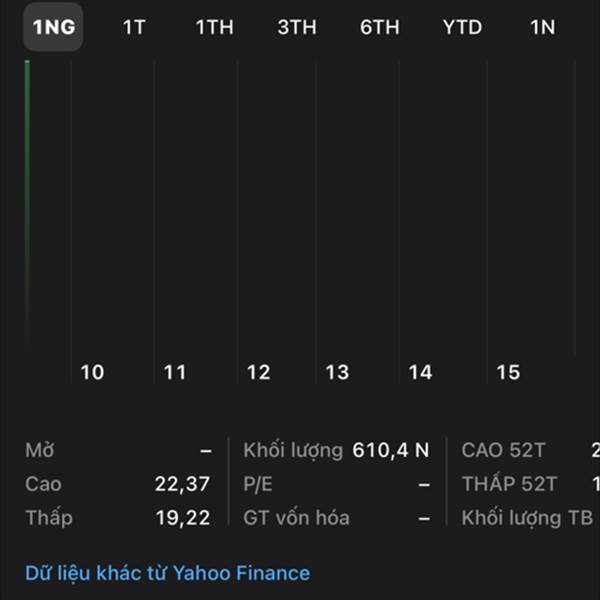Click the Cao value 22,37

tap(182, 484)
